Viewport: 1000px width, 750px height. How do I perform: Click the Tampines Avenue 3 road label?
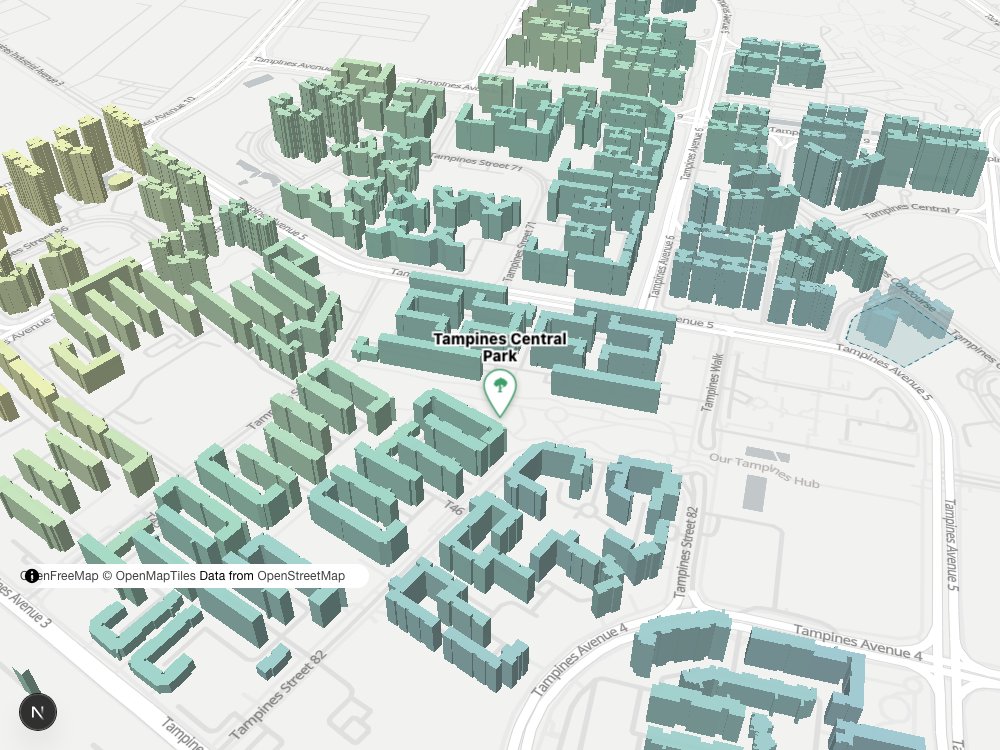pos(26,603)
